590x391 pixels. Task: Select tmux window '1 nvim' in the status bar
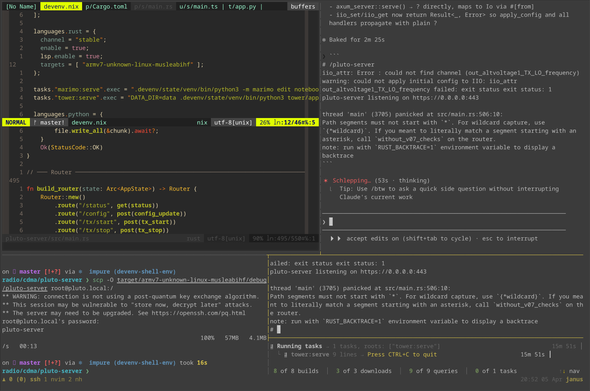[52, 379]
